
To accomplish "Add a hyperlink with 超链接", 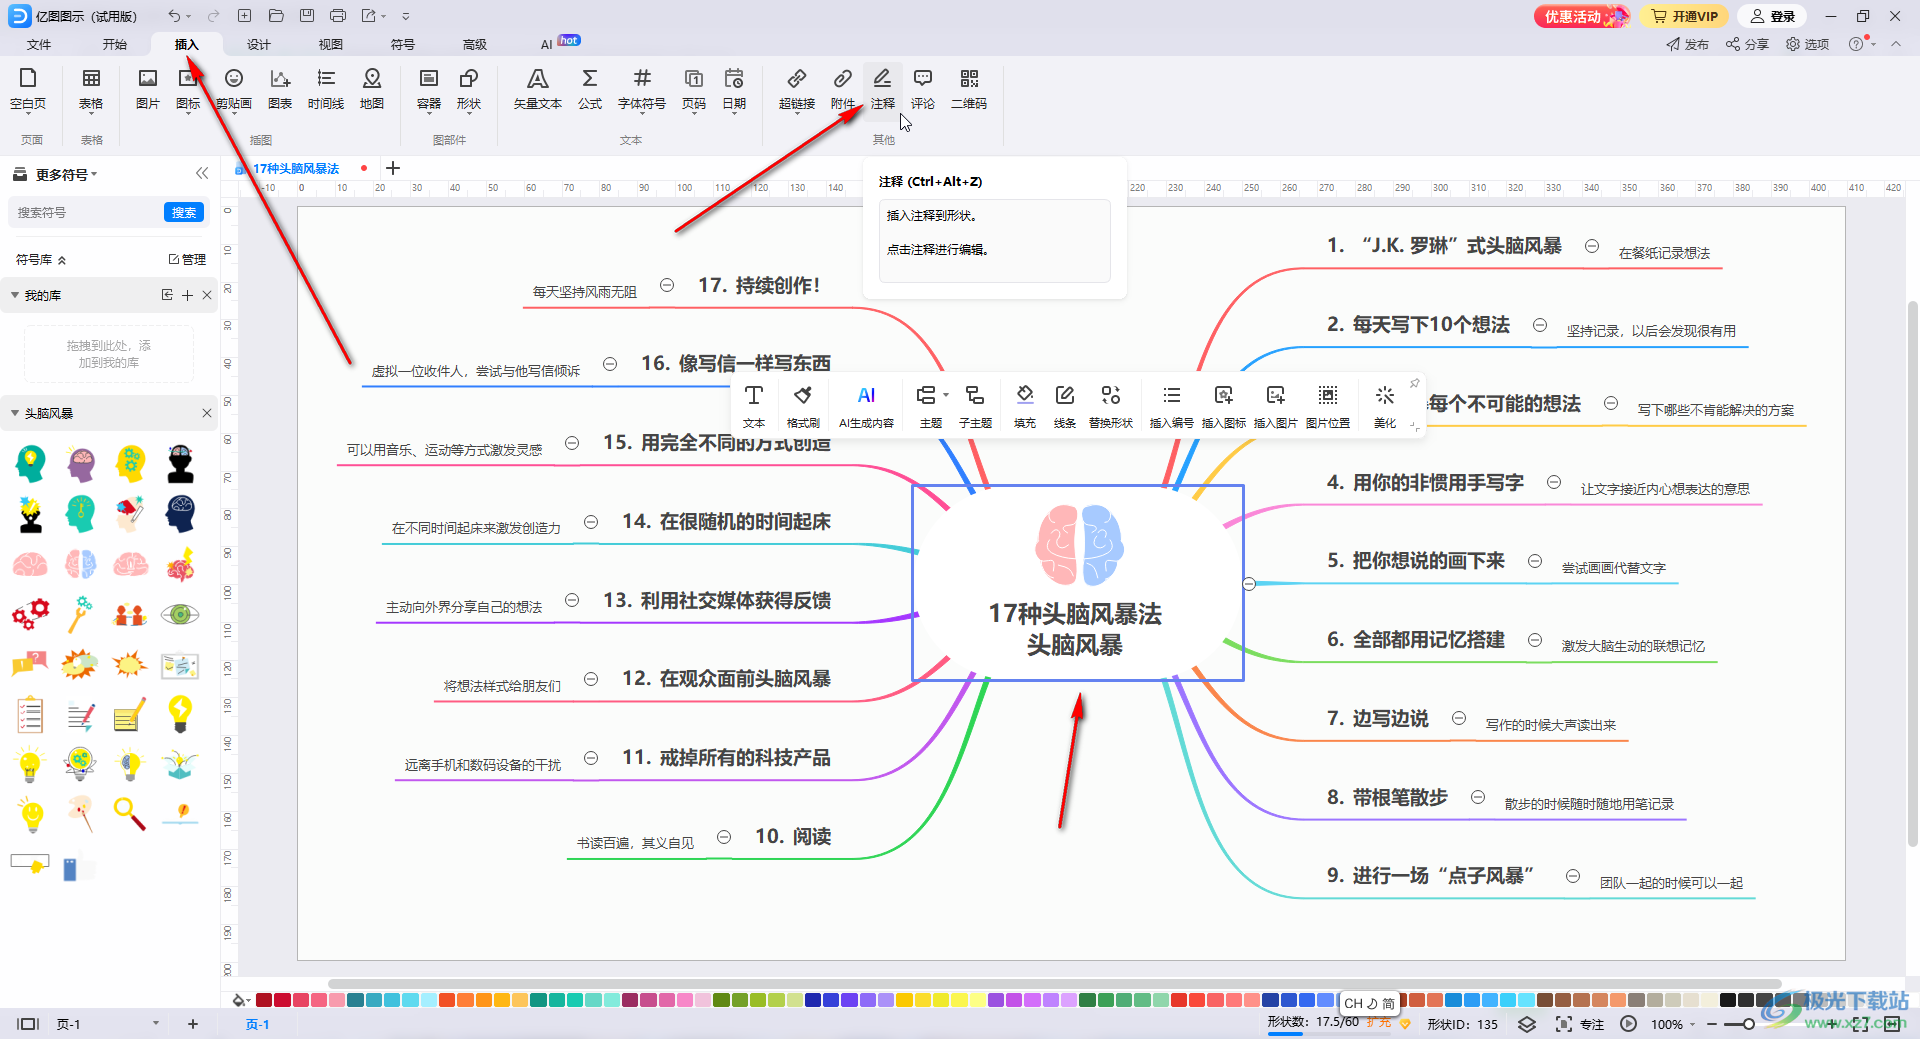I will pos(797,88).
